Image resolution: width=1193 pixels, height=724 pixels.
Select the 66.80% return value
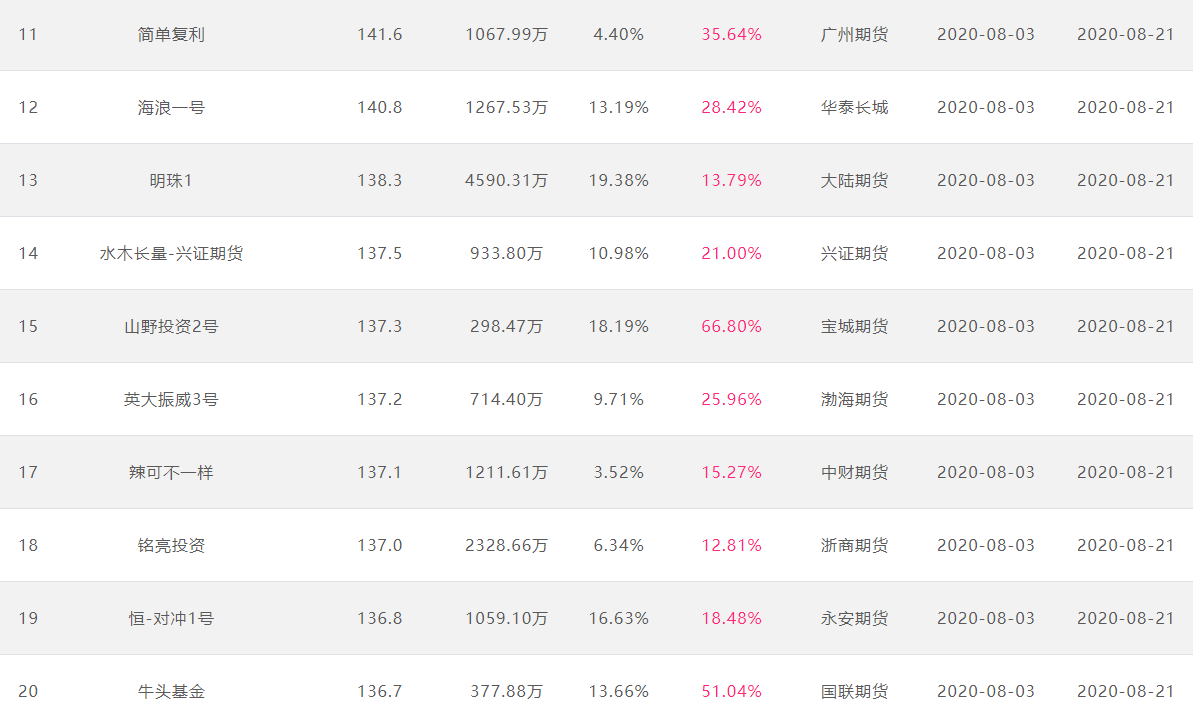[731, 326]
